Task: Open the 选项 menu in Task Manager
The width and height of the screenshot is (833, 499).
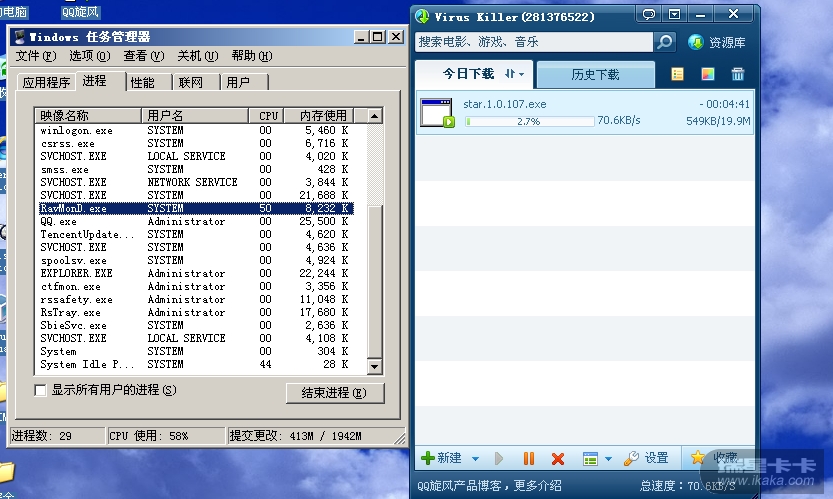Action: pyautogui.click(x=89, y=56)
